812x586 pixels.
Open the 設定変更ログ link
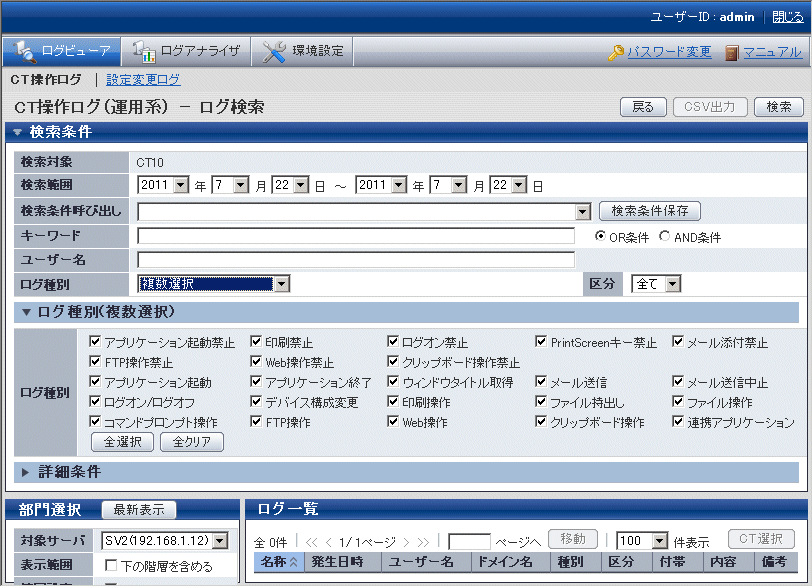(143, 79)
